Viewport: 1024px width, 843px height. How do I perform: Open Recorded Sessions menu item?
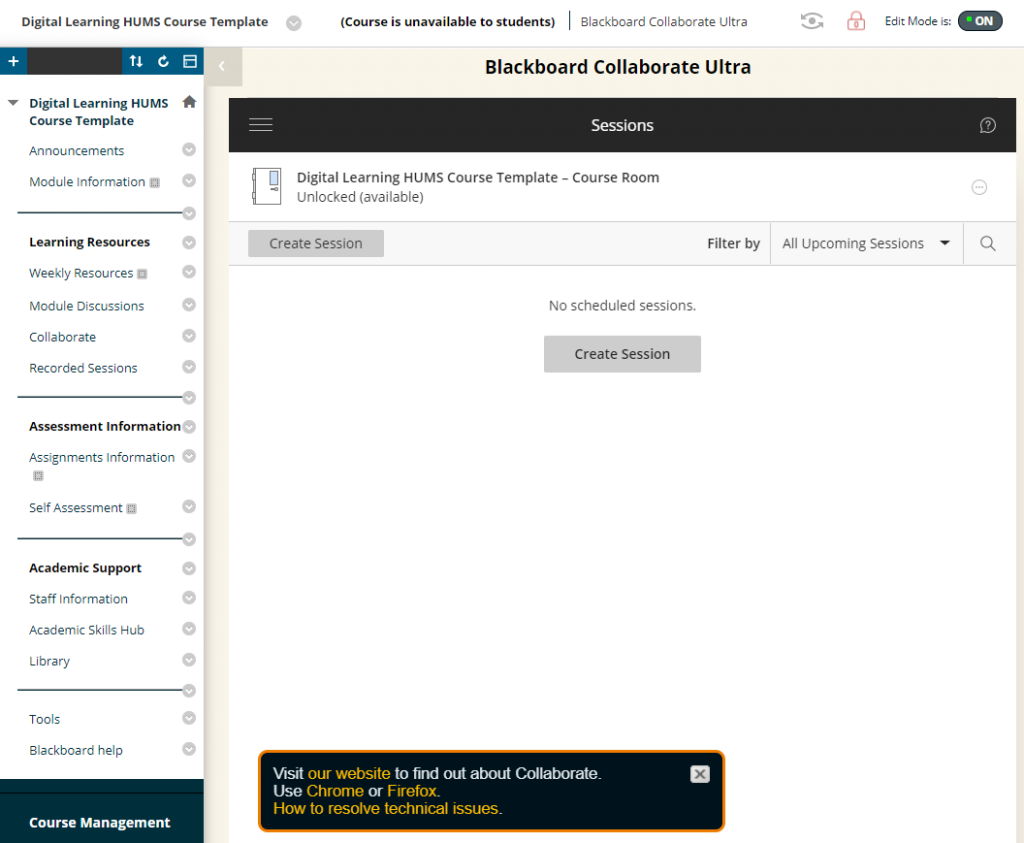coord(83,368)
